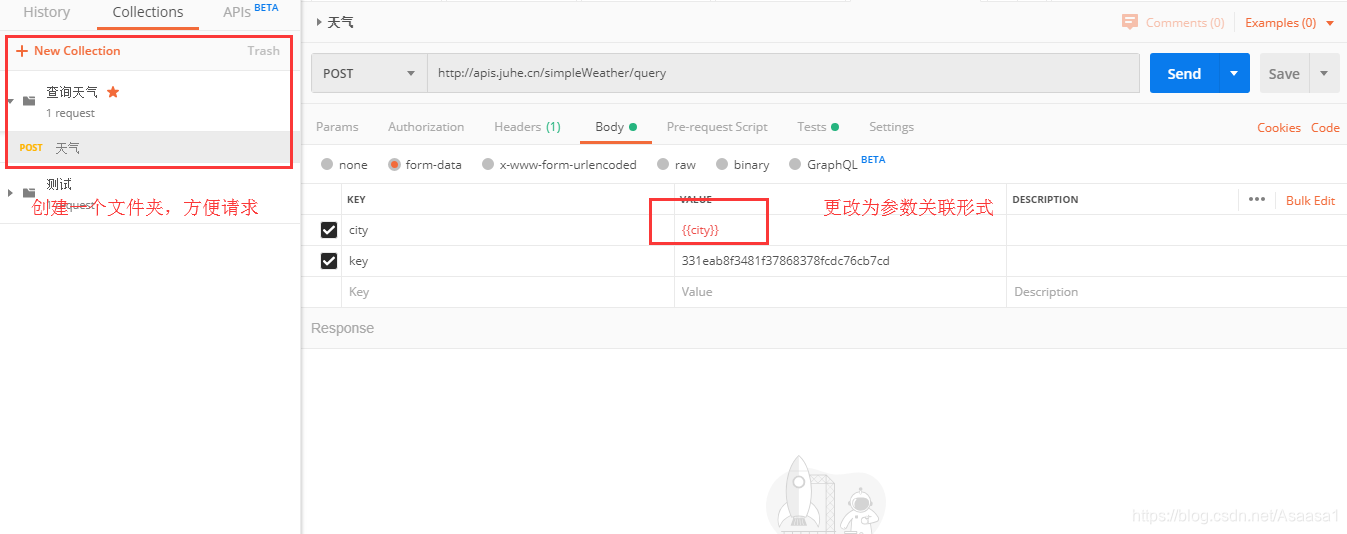Viewport: 1347px width, 534px height.
Task: Open the Params tab
Action: coord(337,127)
